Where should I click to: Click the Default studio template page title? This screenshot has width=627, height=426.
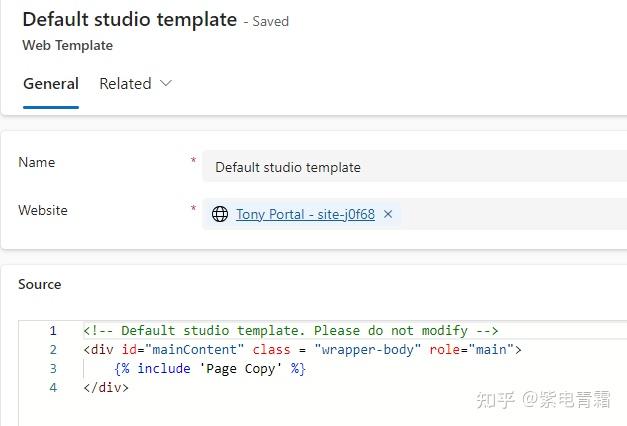130,20
